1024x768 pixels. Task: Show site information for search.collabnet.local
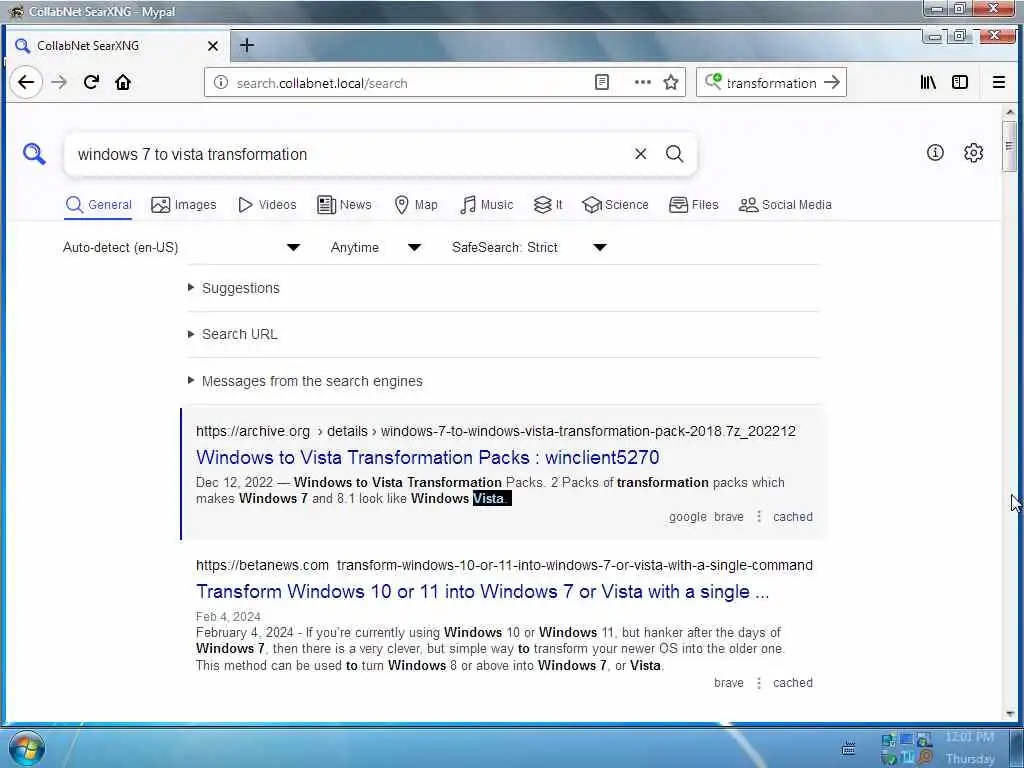point(221,82)
